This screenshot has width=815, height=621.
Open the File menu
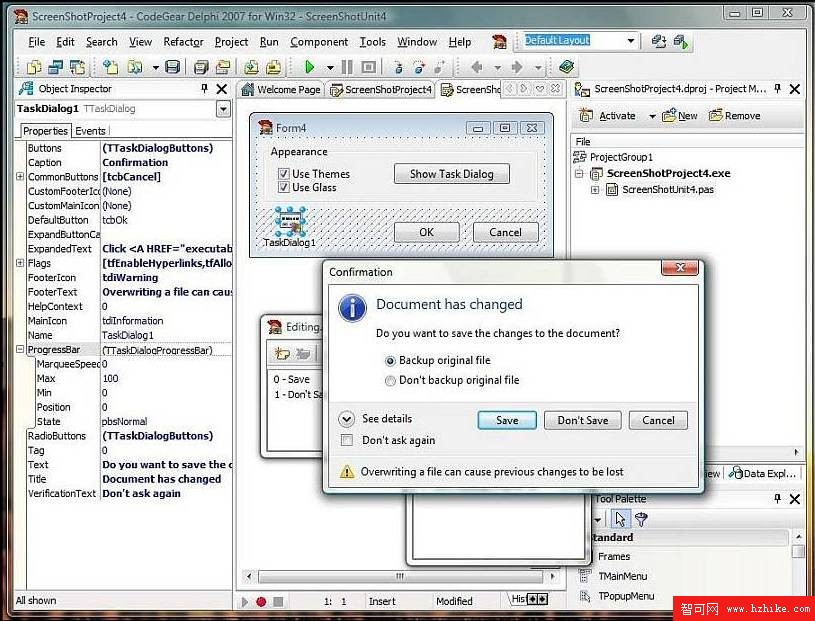tap(36, 42)
